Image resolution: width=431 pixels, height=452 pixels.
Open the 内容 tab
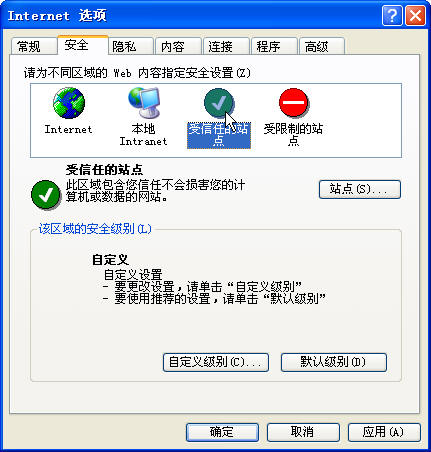tap(178, 46)
